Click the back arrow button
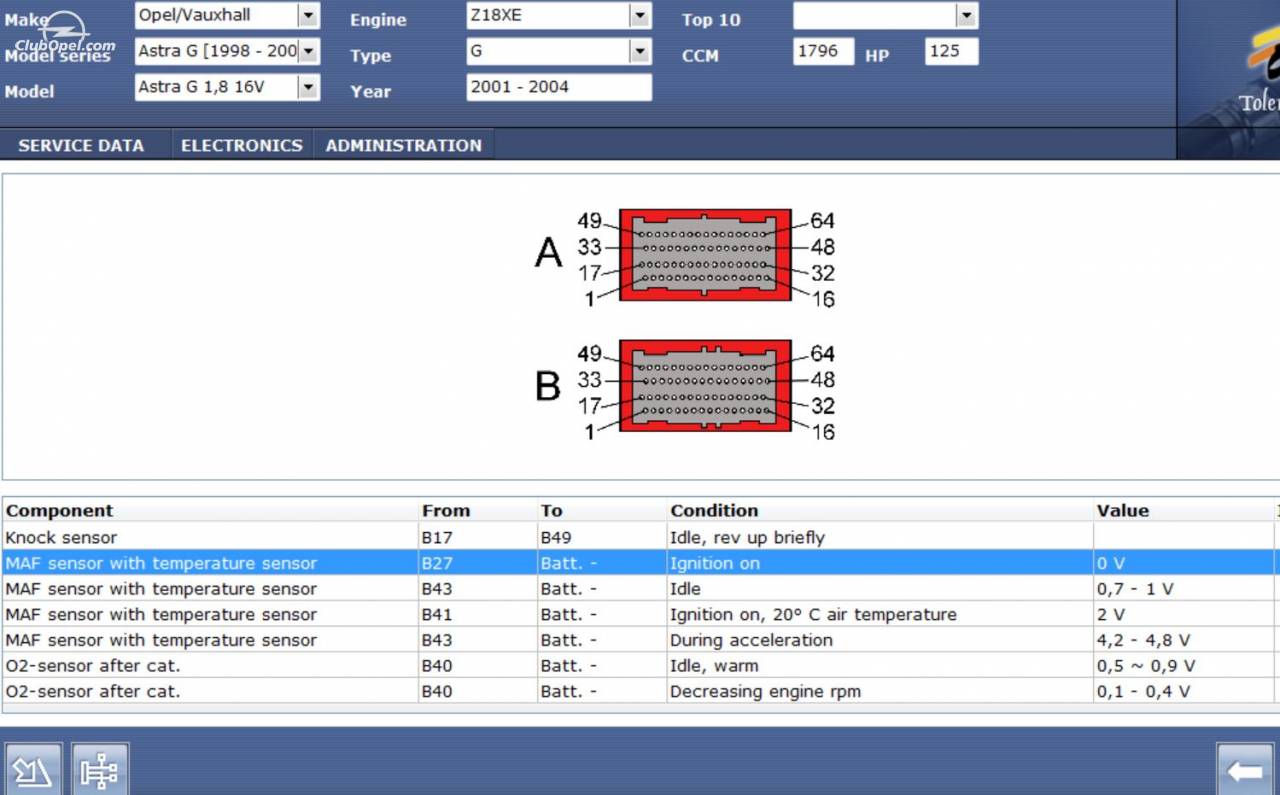1280x795 pixels. [x=1245, y=769]
